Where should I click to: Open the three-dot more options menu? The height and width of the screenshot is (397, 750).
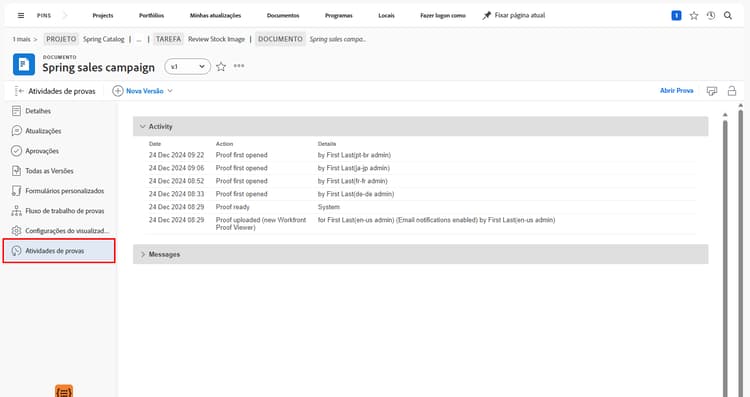click(239, 66)
